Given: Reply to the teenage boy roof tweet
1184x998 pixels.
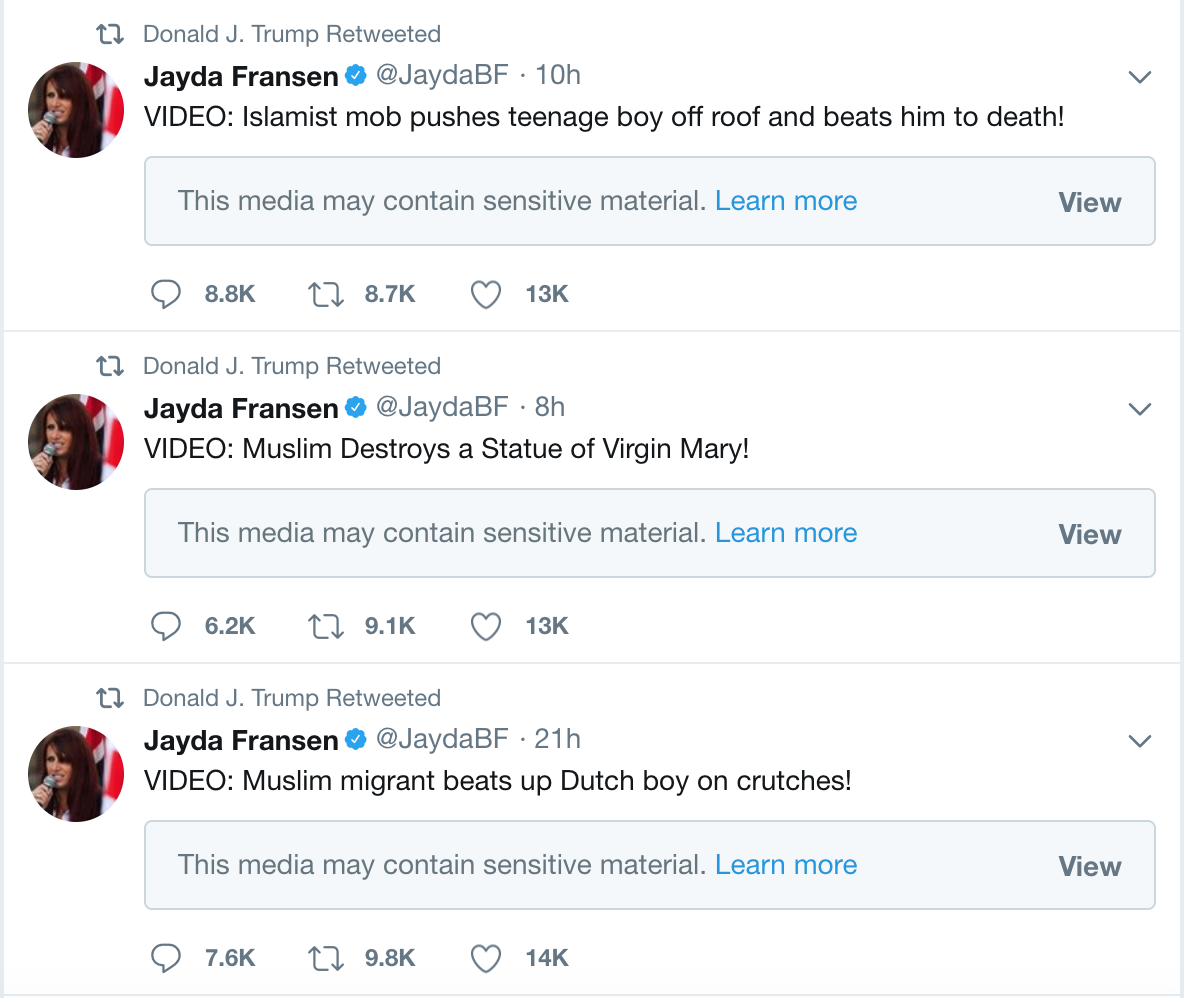Looking at the screenshot, I should tap(166, 294).
